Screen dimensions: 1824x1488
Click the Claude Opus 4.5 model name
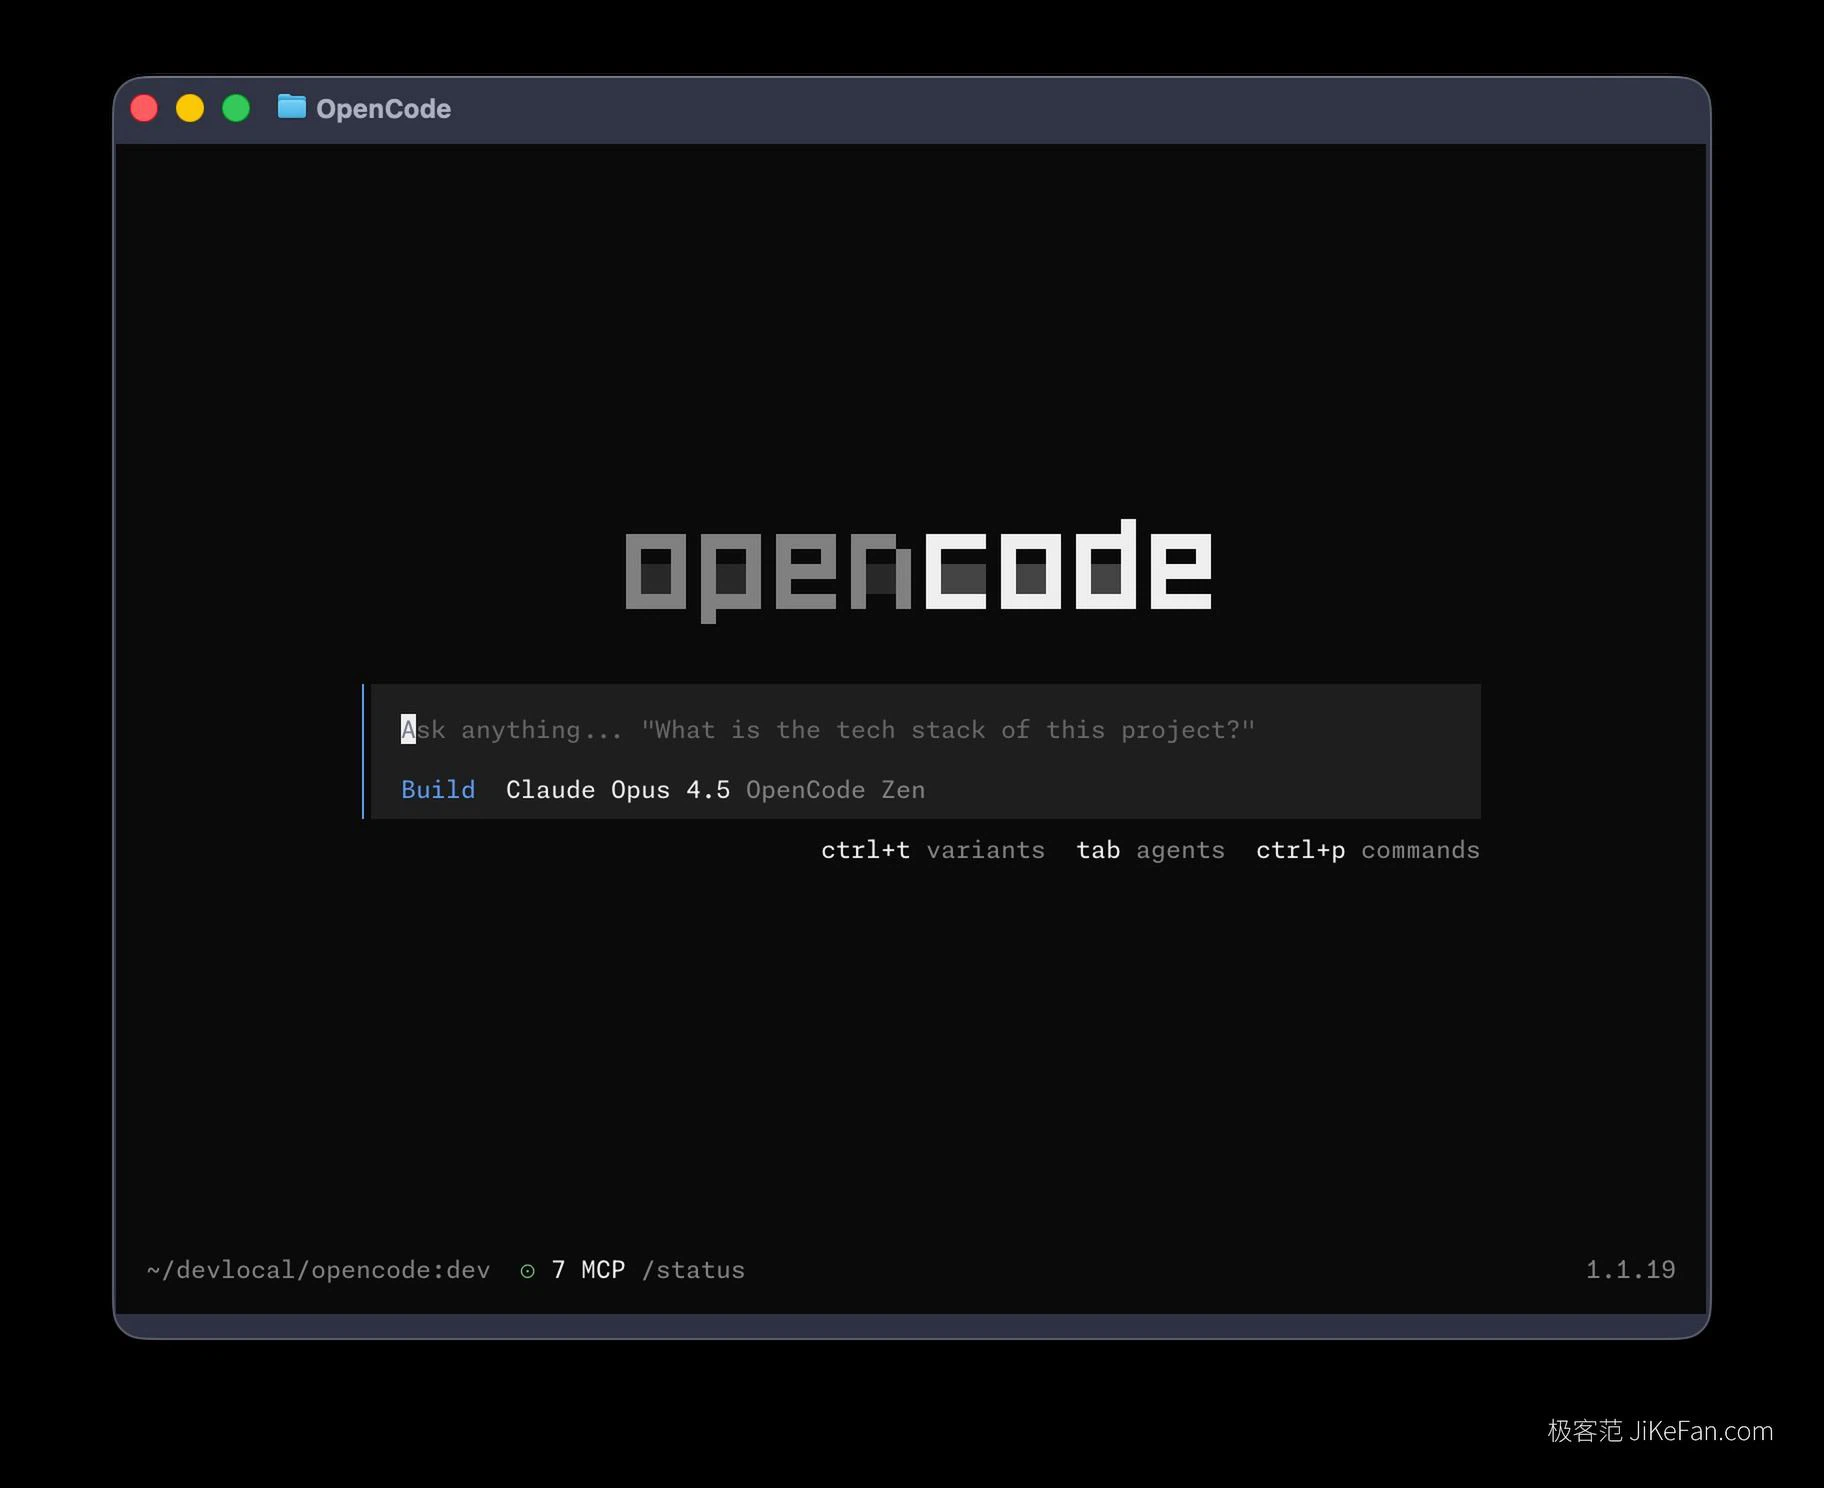click(x=618, y=790)
